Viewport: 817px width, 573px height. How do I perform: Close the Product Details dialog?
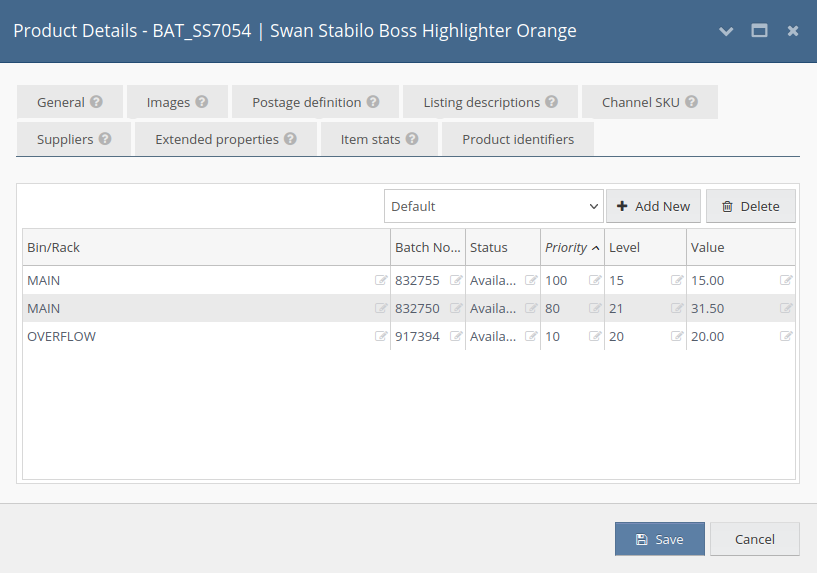793,31
